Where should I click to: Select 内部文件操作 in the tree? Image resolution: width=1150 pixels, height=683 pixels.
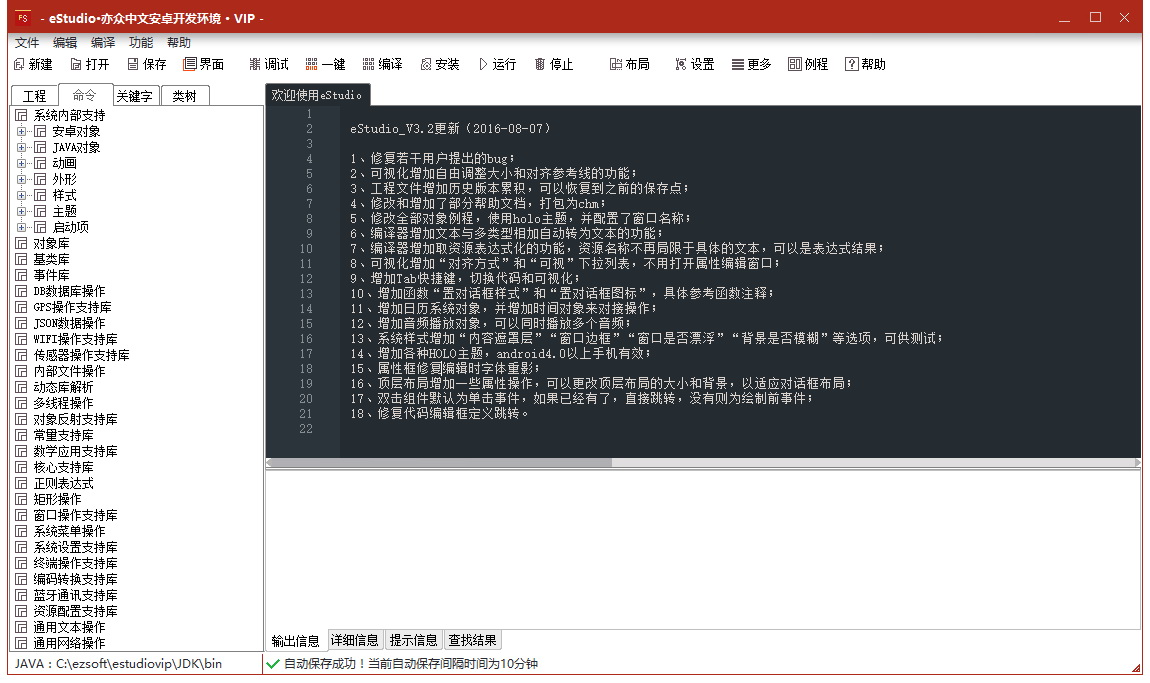(70, 372)
